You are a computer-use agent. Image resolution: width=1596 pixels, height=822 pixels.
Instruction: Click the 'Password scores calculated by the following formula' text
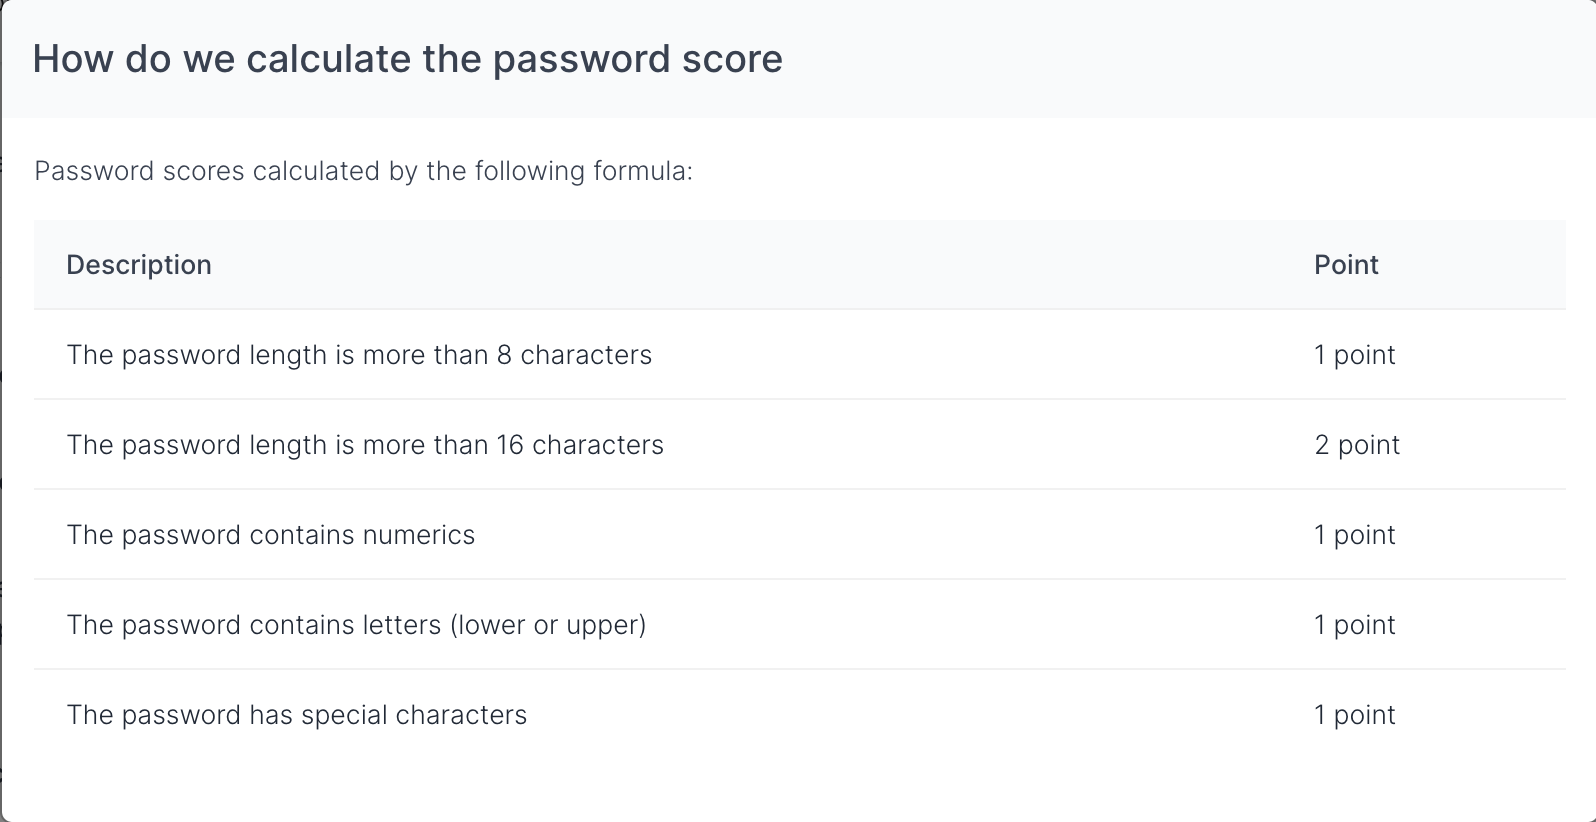coord(363,171)
